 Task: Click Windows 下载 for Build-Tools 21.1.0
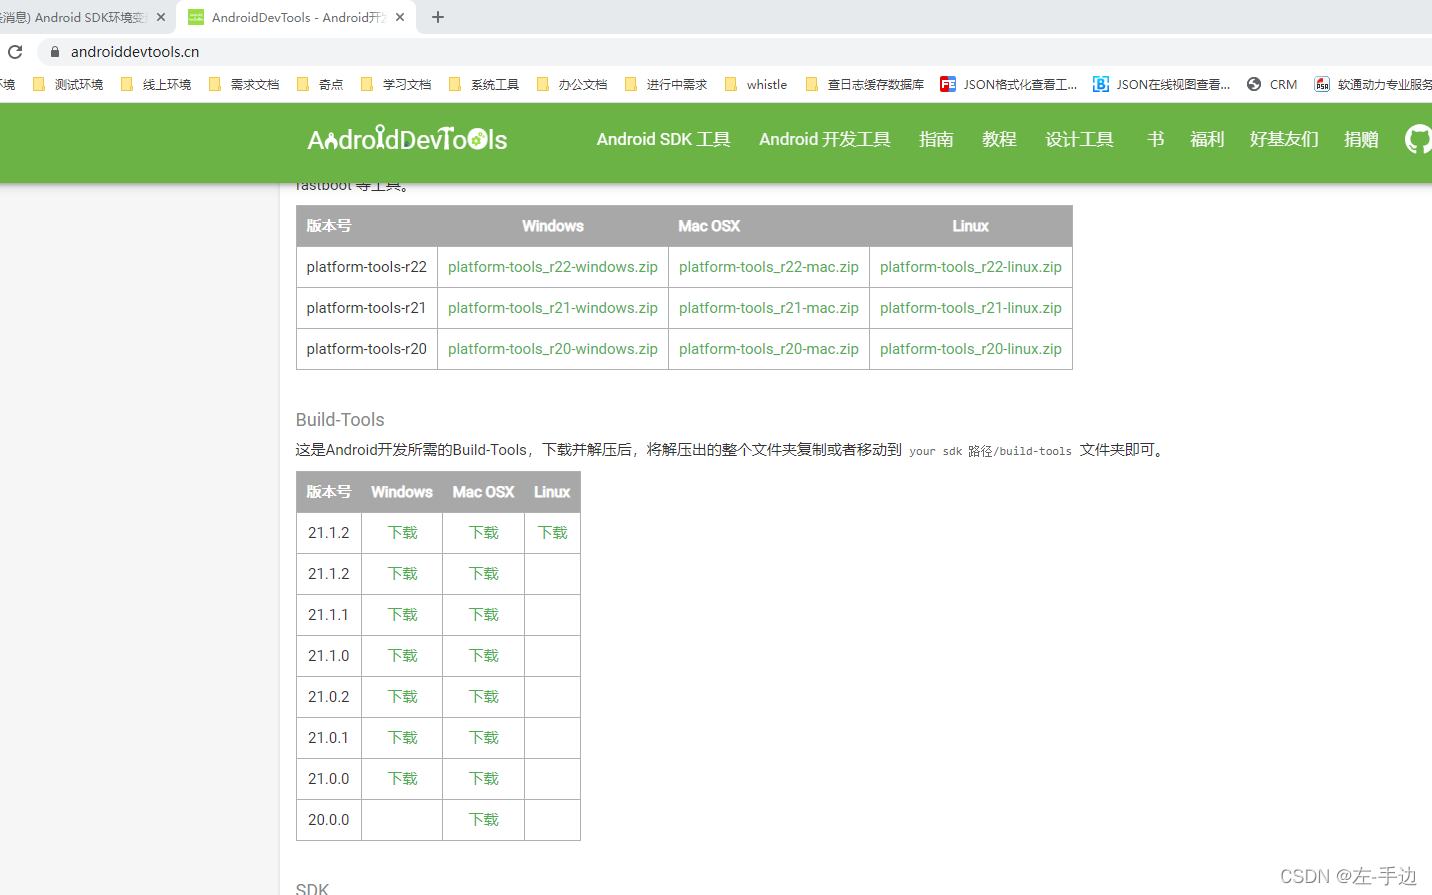tap(403, 656)
